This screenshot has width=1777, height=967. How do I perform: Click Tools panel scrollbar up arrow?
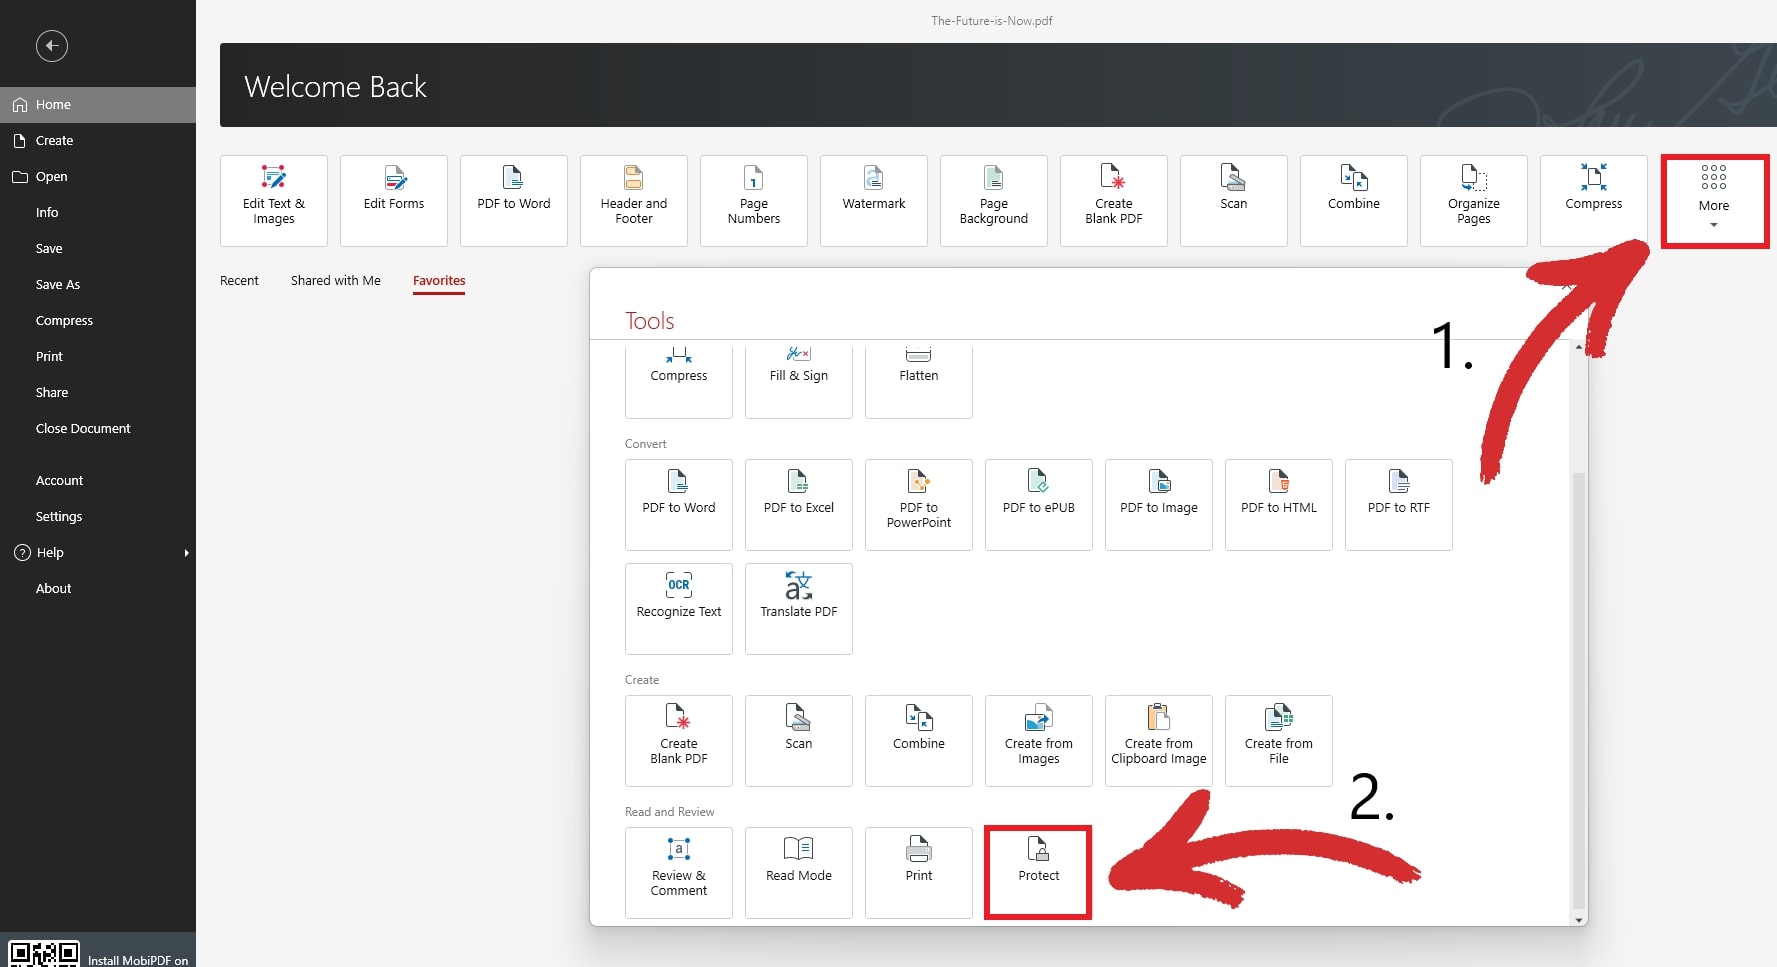(x=1579, y=347)
